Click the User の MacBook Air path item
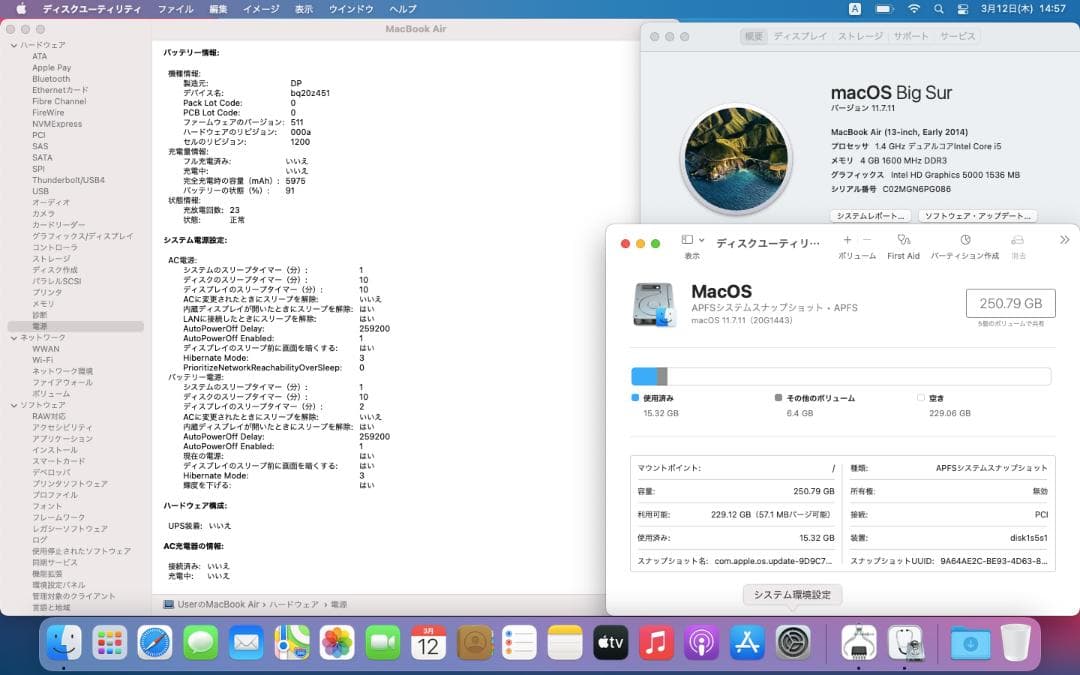 [211, 604]
